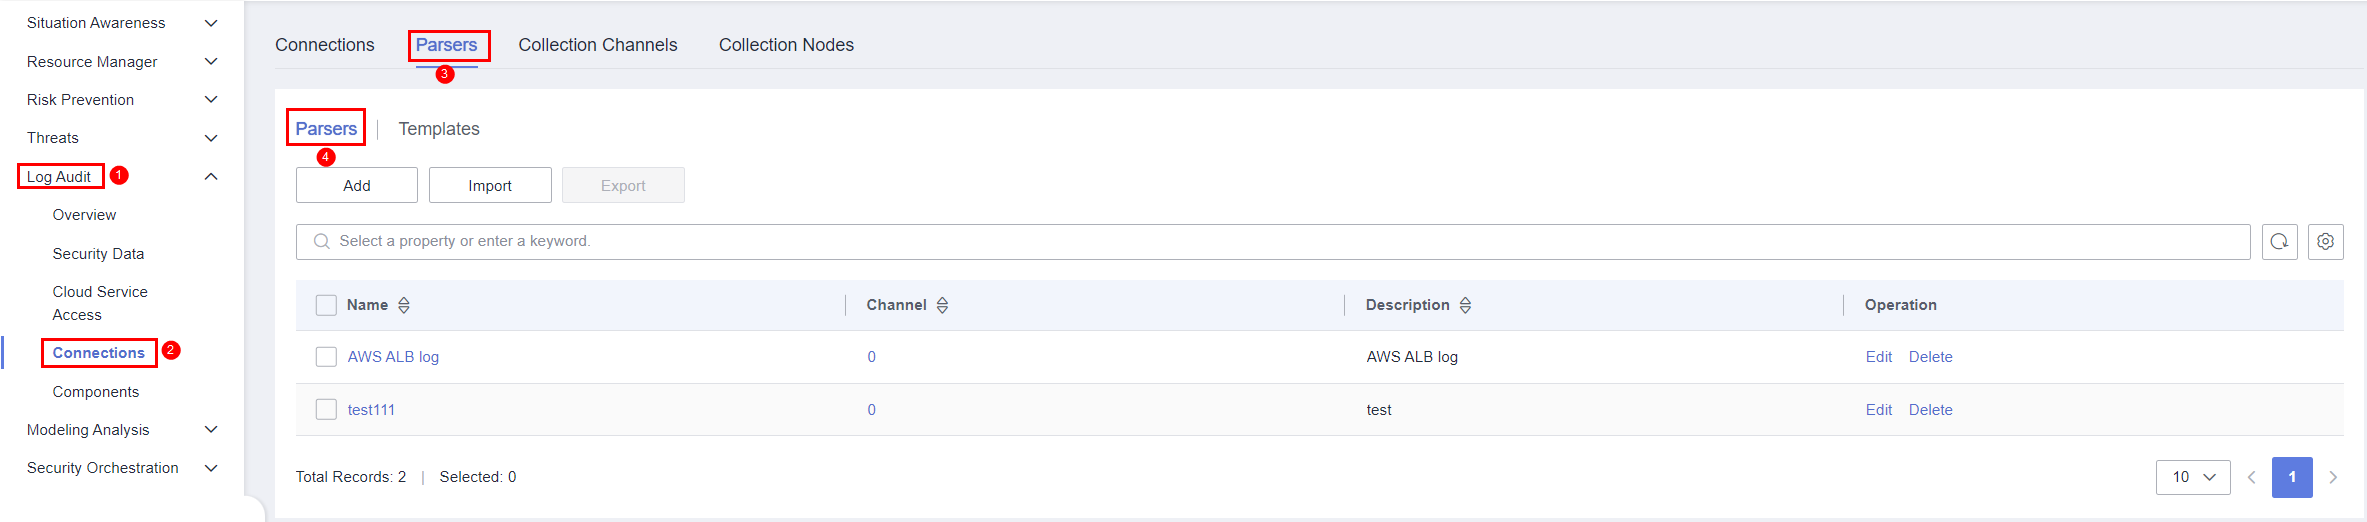Open Security Data in sidebar

click(98, 254)
